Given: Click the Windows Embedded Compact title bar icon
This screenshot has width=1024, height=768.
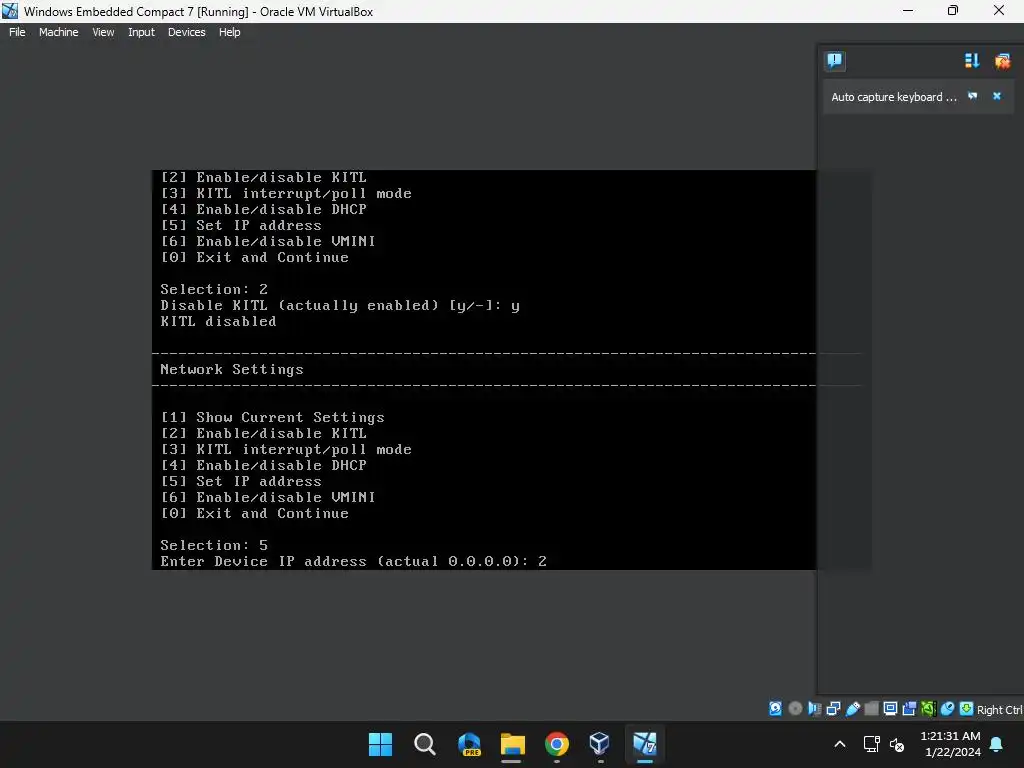Looking at the screenshot, I should 10,11.
